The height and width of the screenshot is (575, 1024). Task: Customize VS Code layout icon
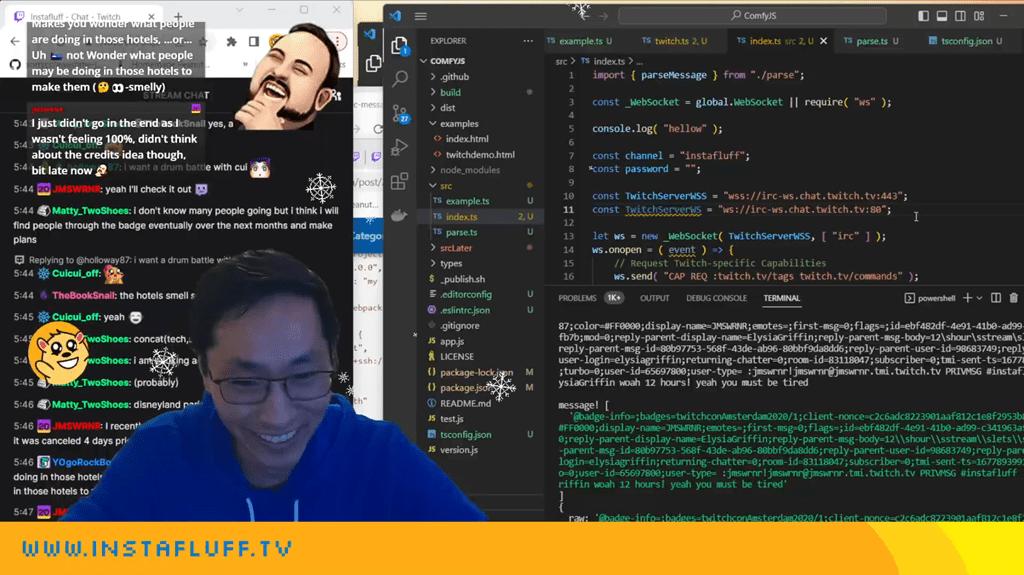coord(979,16)
